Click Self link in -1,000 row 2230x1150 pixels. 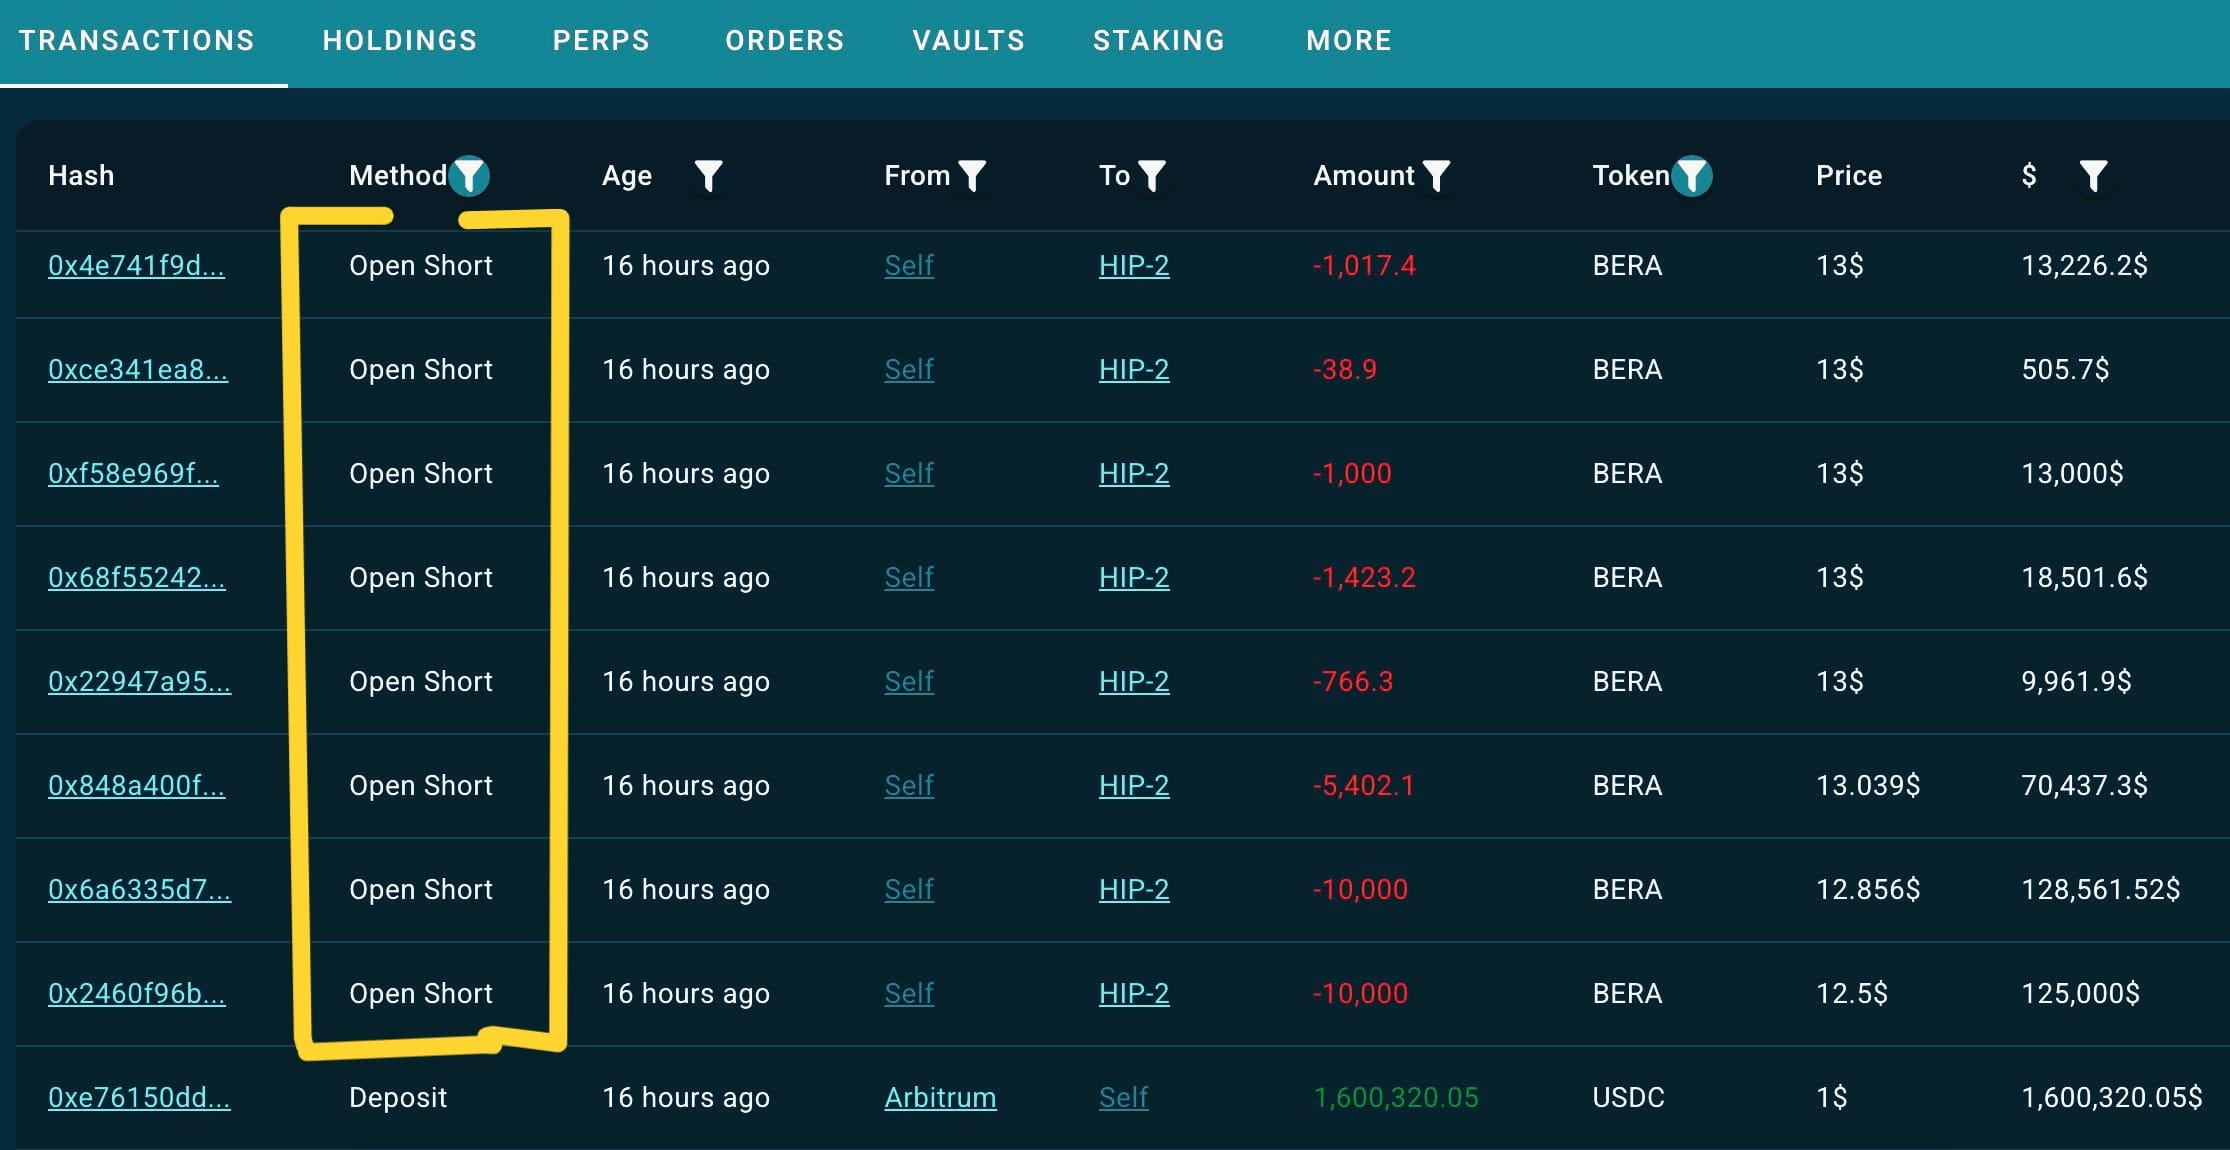[x=910, y=474]
